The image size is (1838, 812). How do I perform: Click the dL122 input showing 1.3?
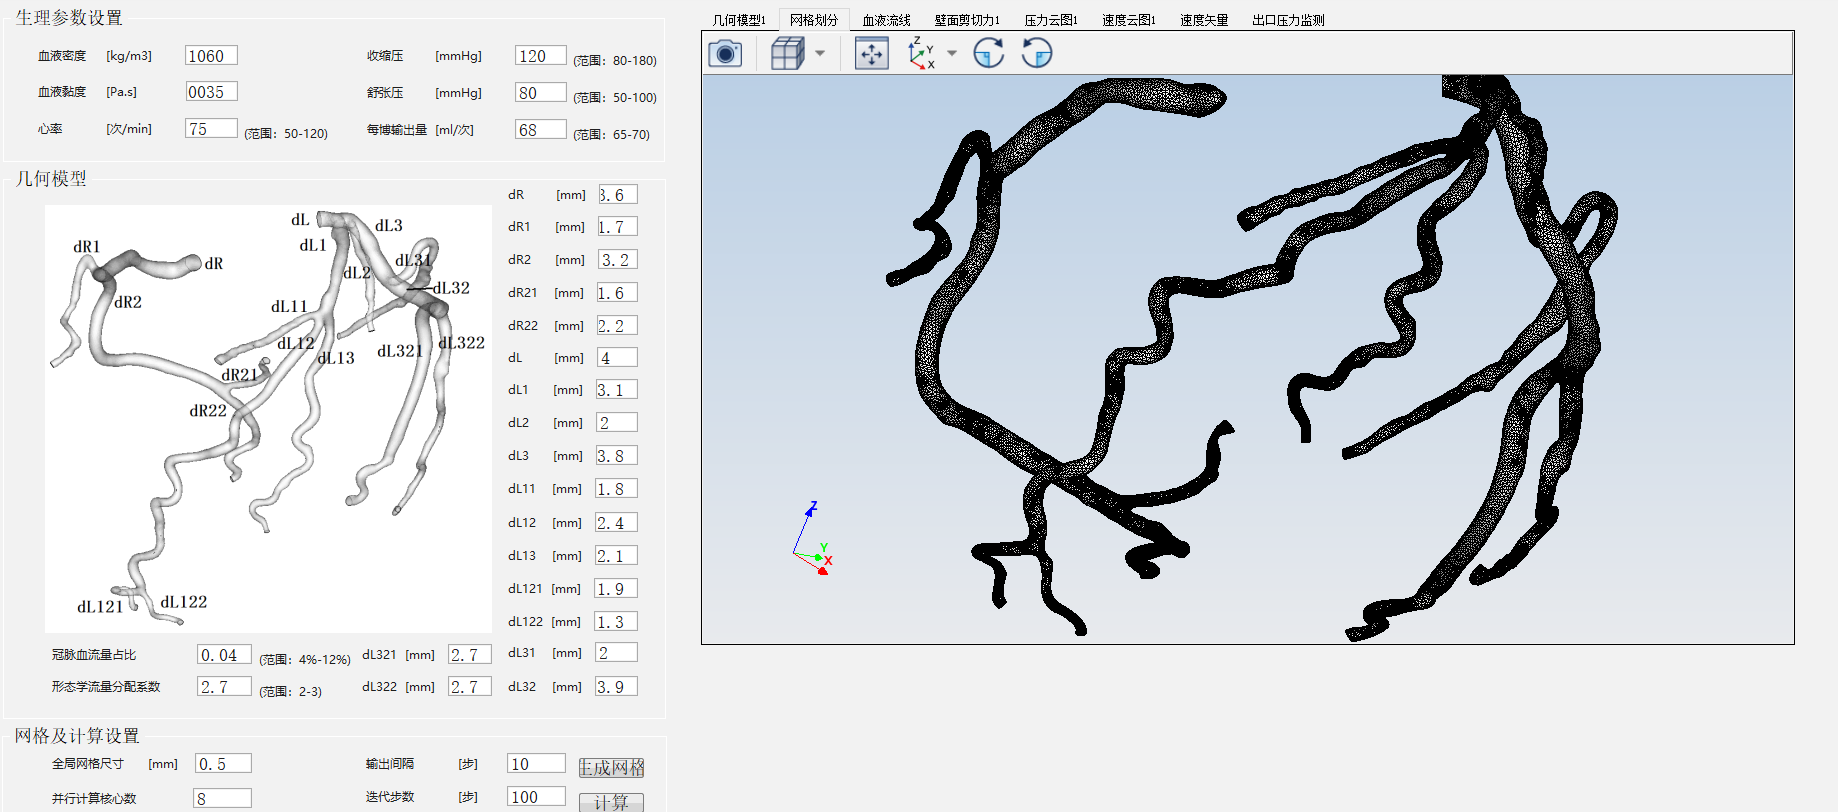617,622
